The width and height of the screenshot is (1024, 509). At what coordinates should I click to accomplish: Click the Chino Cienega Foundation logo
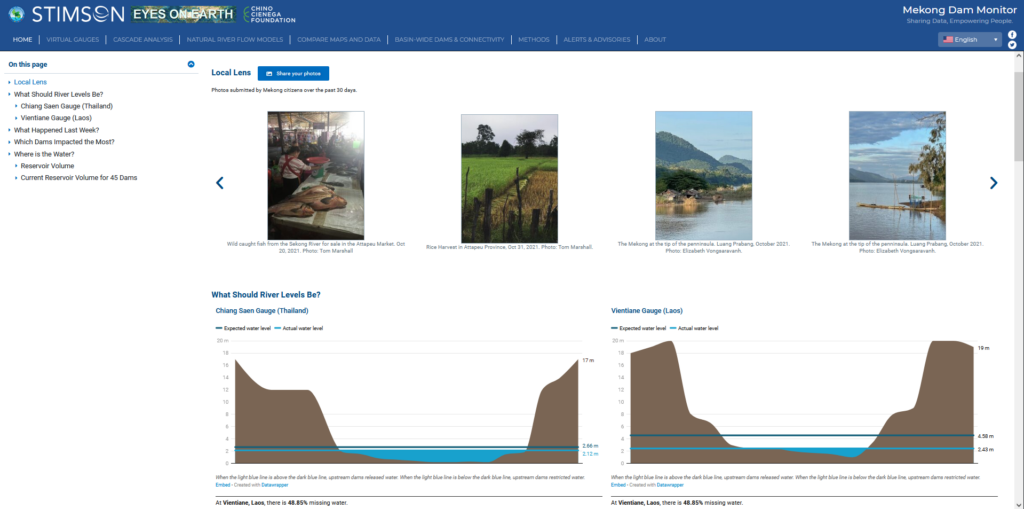tap(268, 14)
